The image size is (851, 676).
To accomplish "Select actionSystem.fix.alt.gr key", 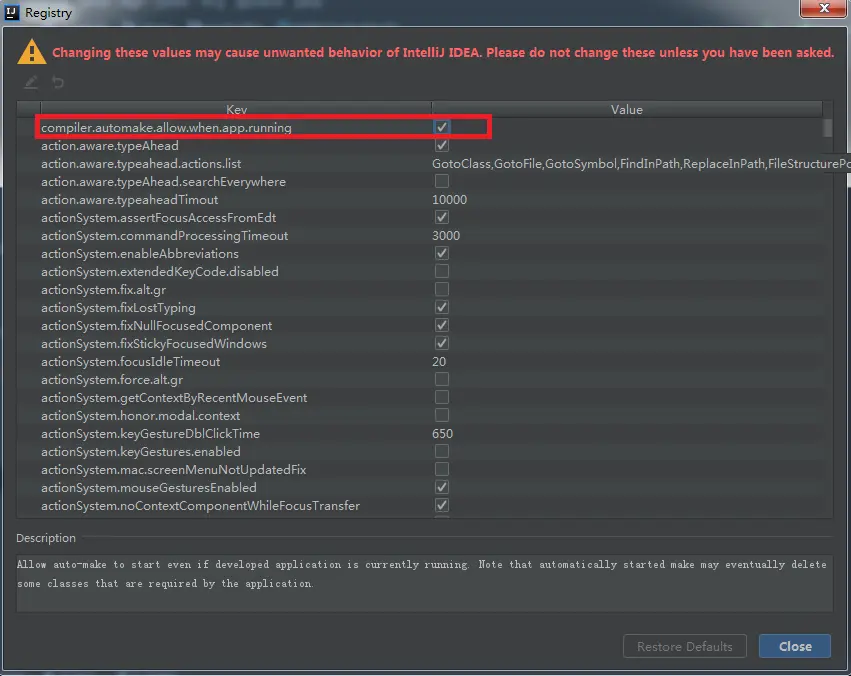I will [x=104, y=290].
